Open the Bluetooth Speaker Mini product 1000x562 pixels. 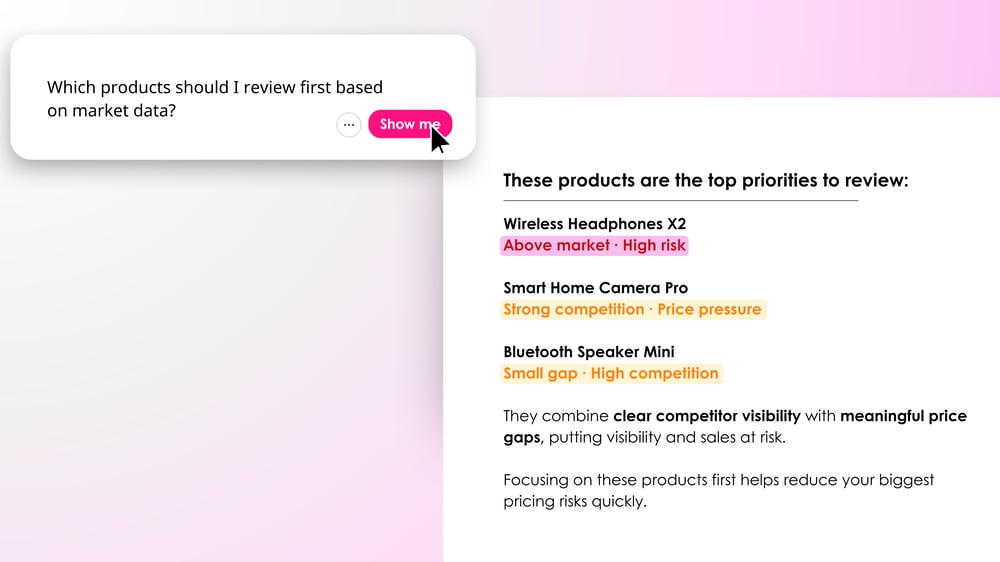click(588, 352)
